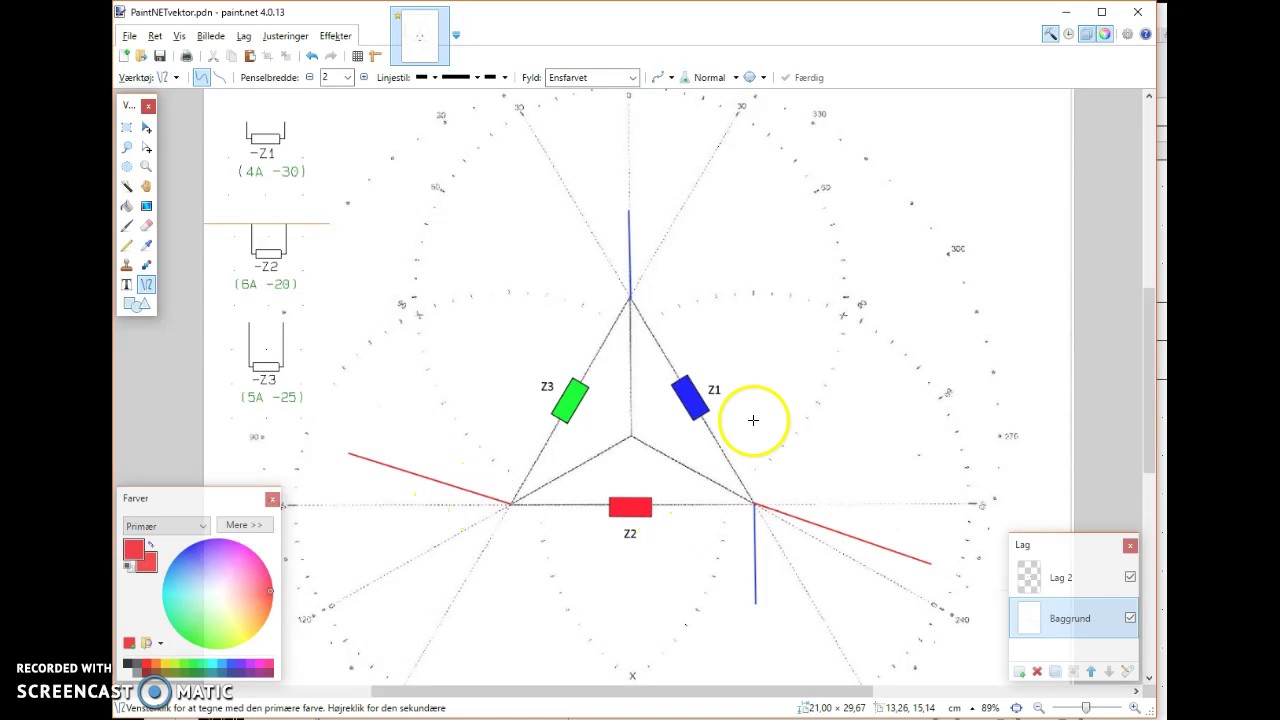Select the Line/Curve tool
Screen dimensions: 1280x720
click(x=147, y=285)
